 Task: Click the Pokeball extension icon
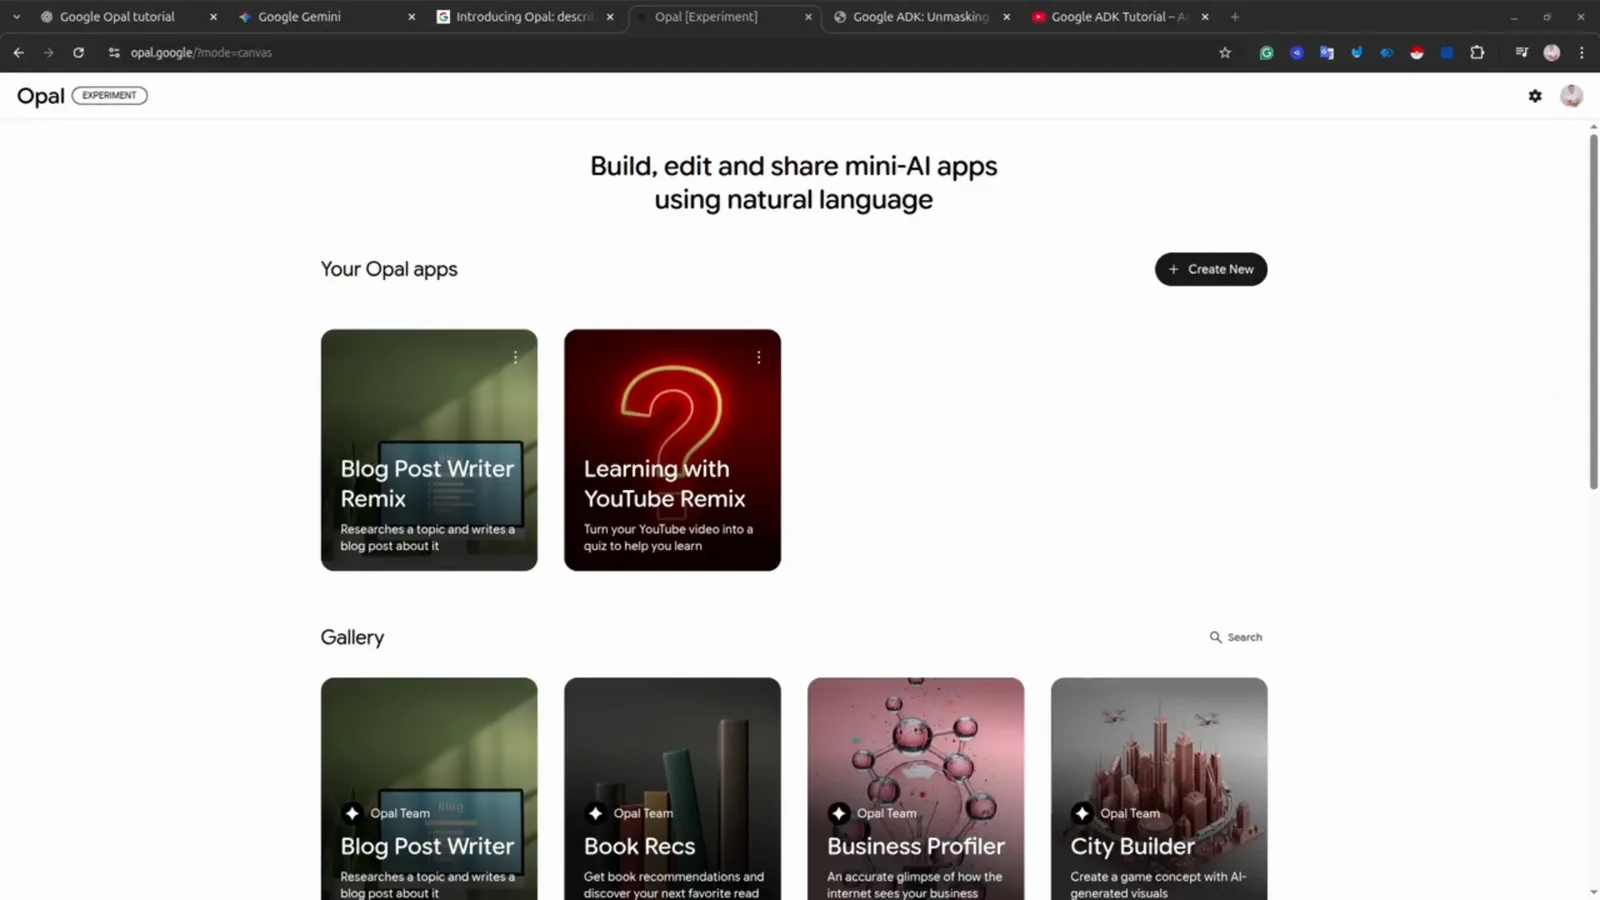pyautogui.click(x=1417, y=53)
